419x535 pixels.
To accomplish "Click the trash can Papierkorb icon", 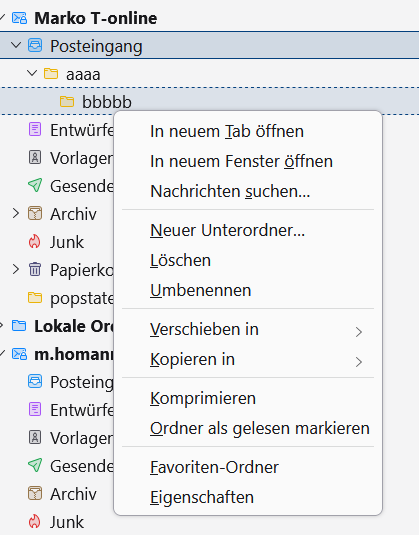I will (35, 270).
